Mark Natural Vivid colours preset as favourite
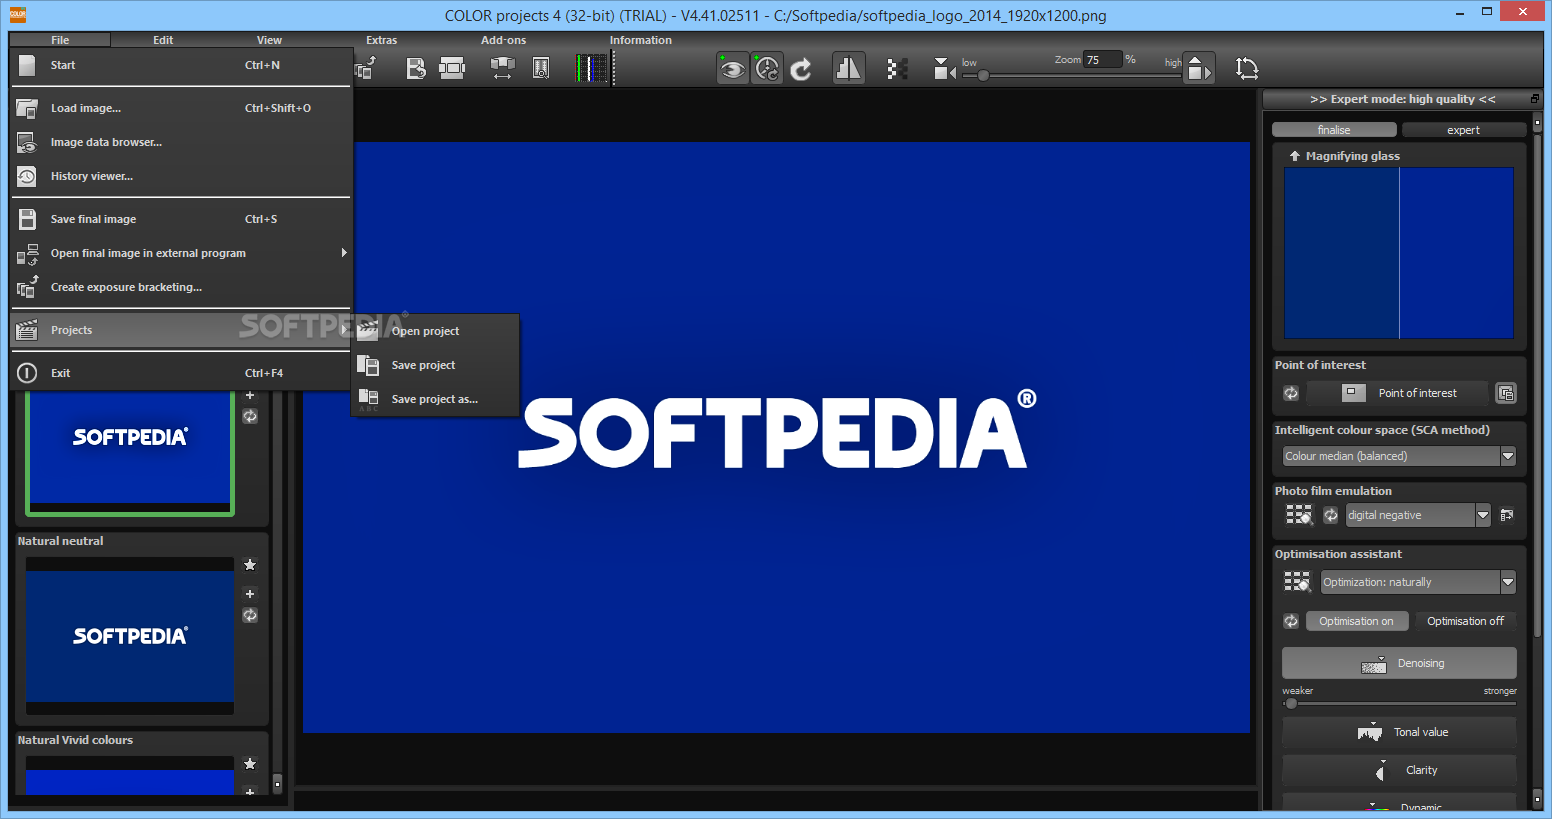1552x819 pixels. pyautogui.click(x=250, y=764)
